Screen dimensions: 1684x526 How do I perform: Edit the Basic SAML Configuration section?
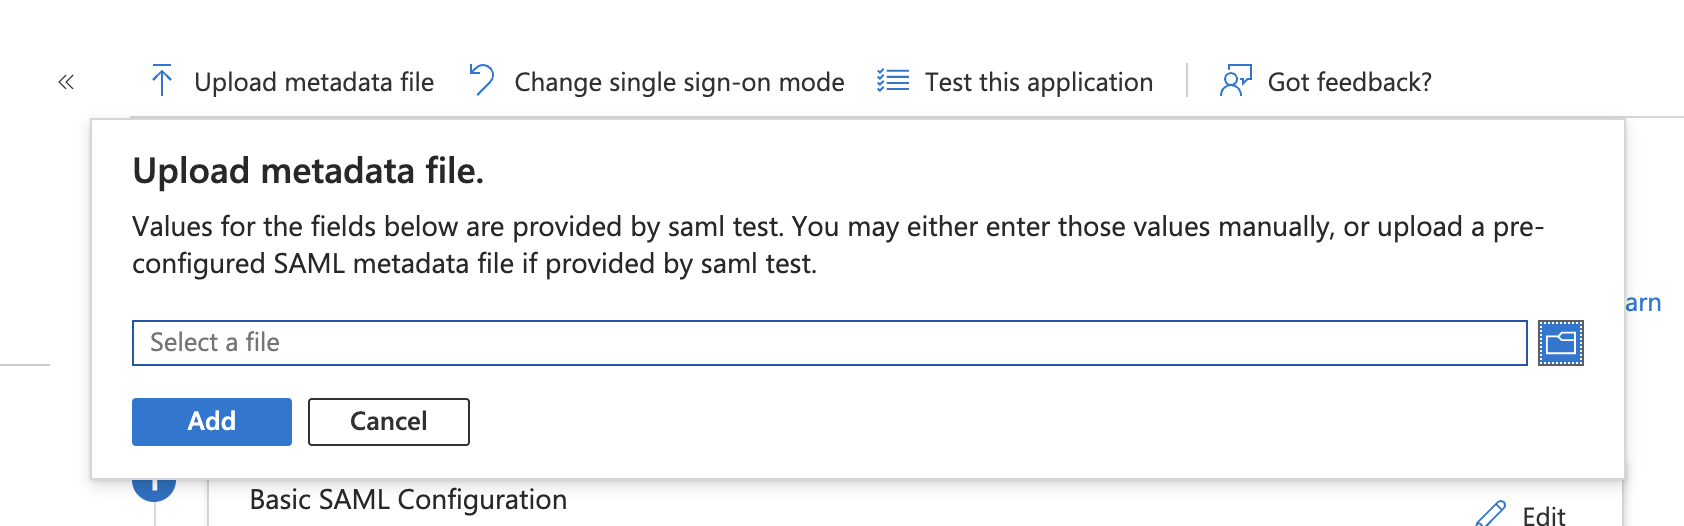1543,515
